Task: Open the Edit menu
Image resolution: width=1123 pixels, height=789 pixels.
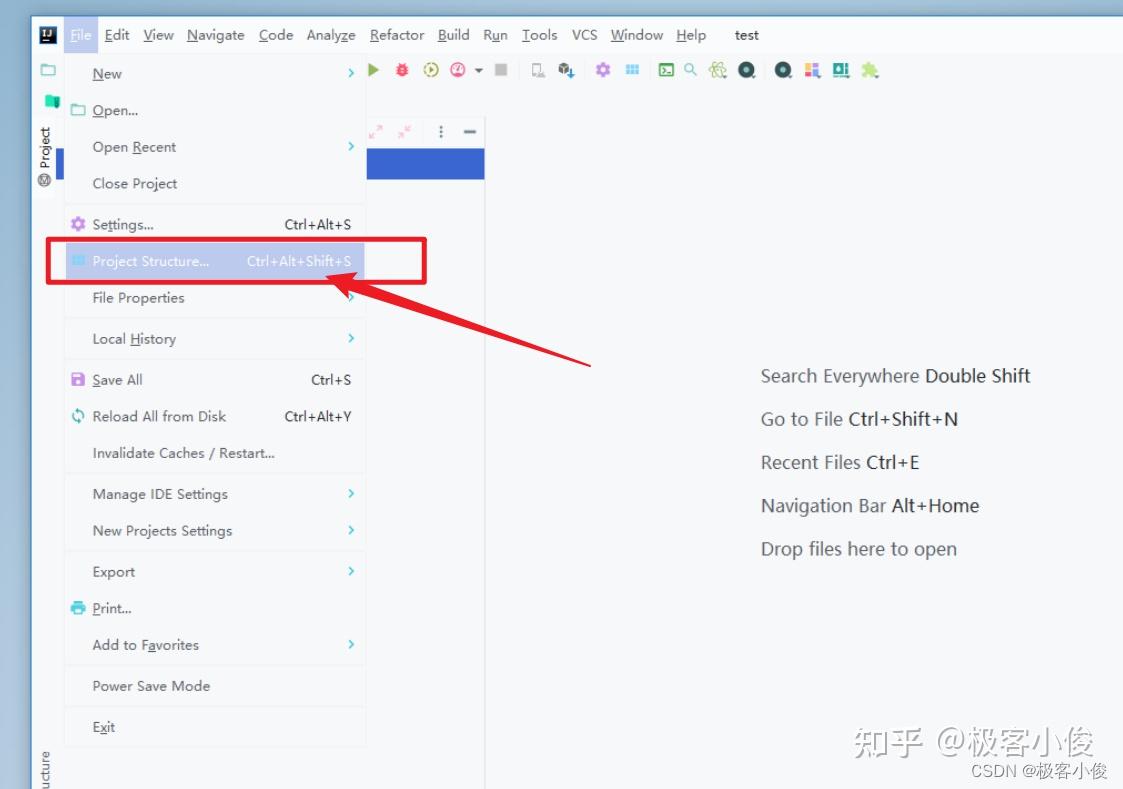Action: (117, 34)
